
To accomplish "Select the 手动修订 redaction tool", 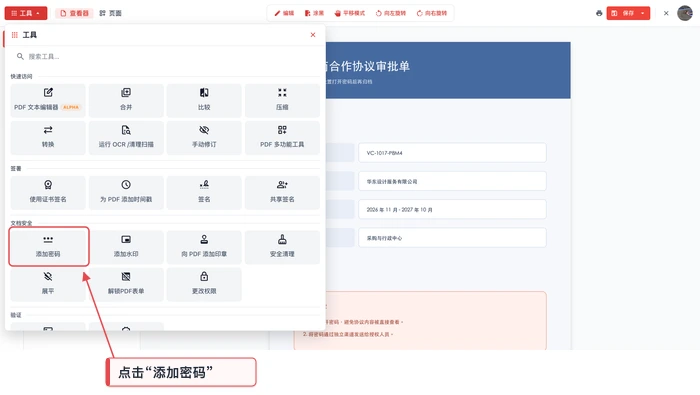I will (x=204, y=137).
